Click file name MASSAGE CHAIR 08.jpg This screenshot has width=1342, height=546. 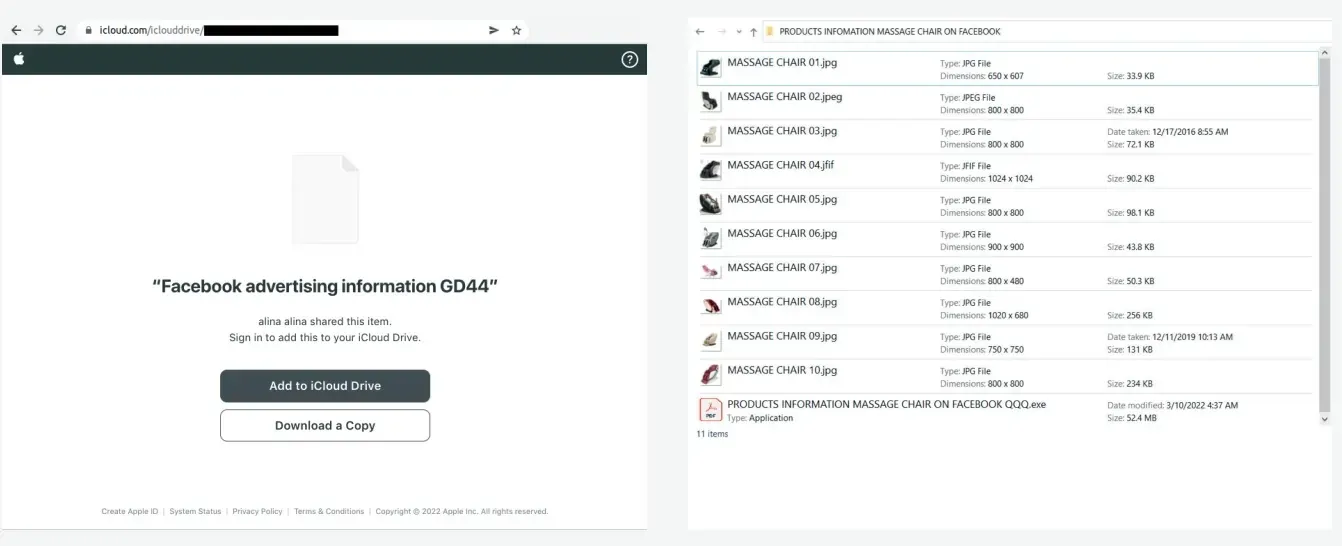[782, 301]
